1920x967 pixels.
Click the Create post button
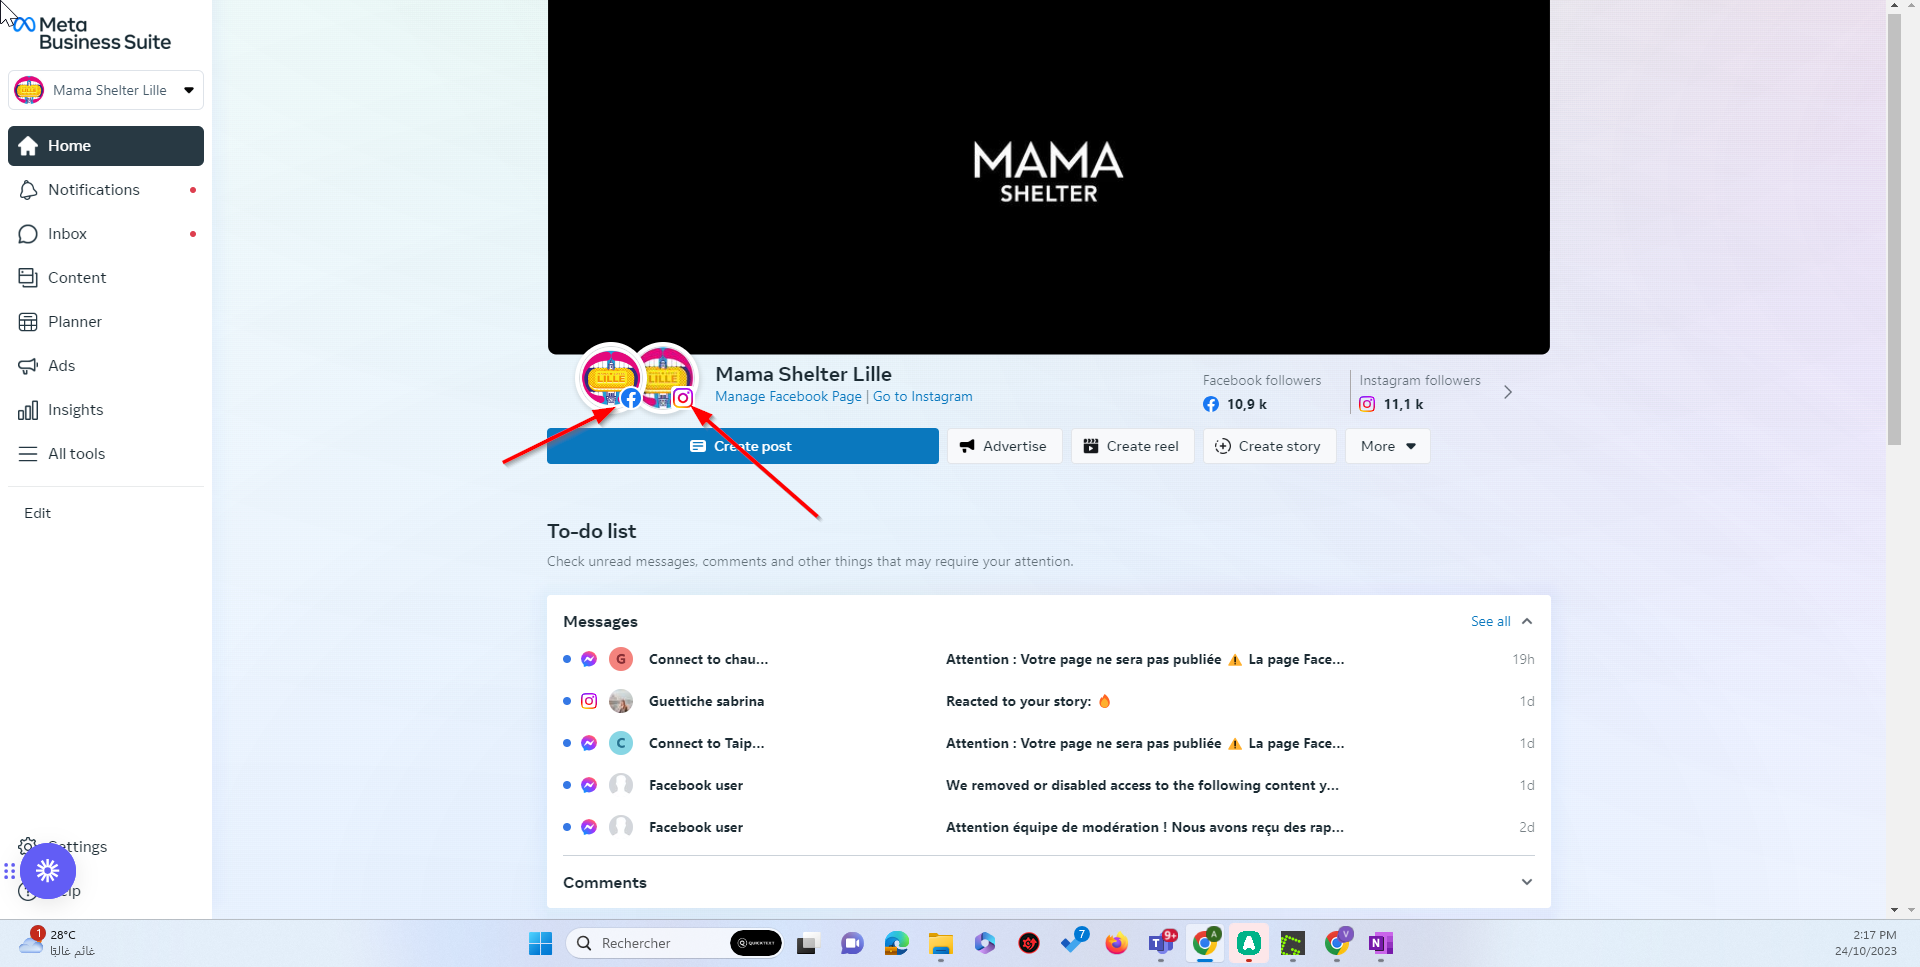742,446
